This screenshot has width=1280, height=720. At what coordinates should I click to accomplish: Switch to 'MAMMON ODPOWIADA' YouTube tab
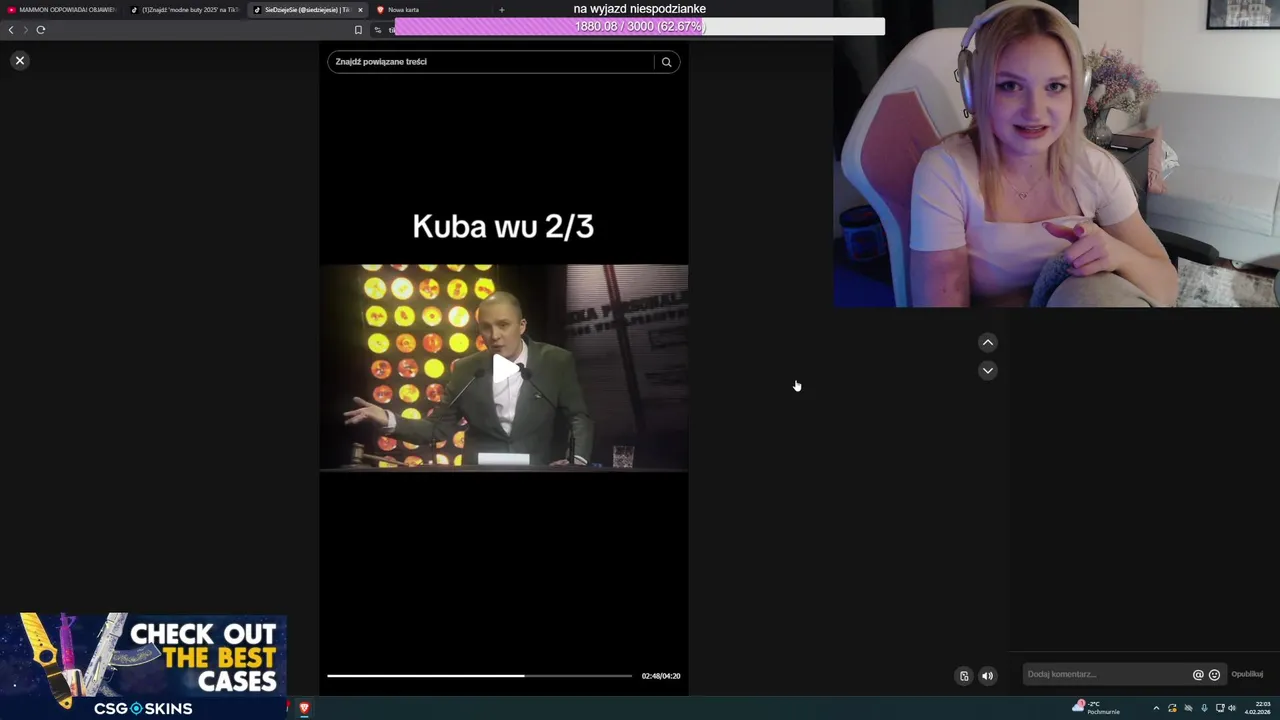[x=62, y=10]
